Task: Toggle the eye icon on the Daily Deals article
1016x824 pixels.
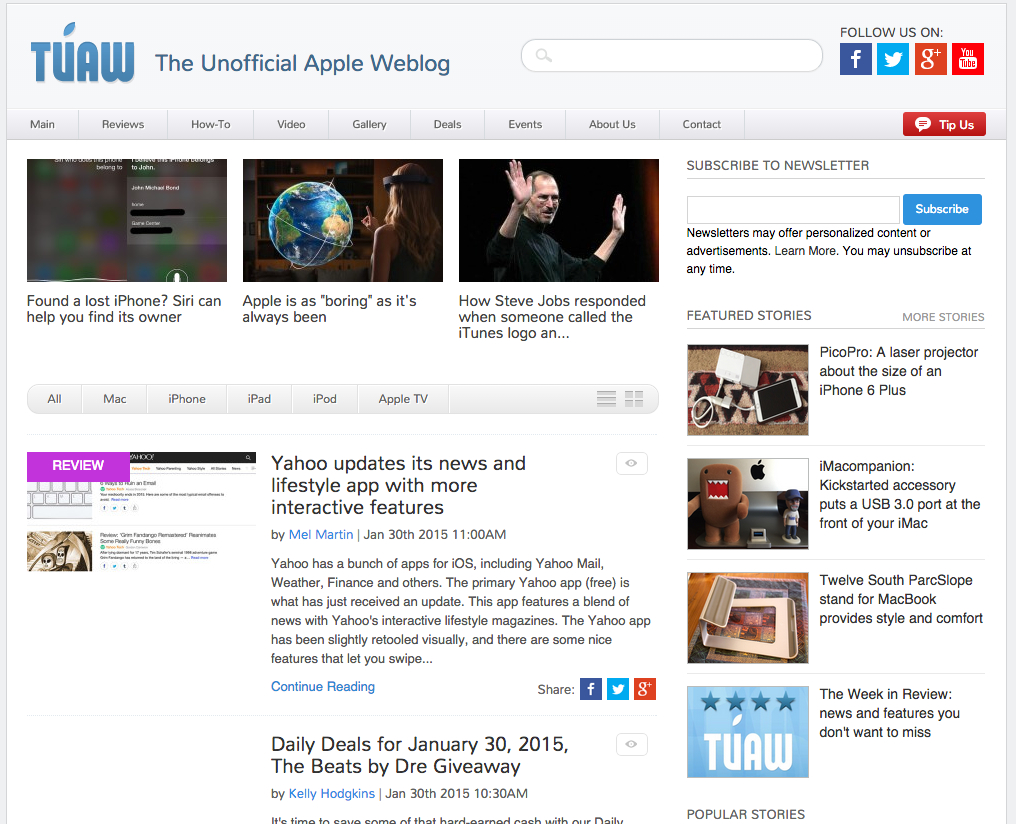Action: pos(631,744)
